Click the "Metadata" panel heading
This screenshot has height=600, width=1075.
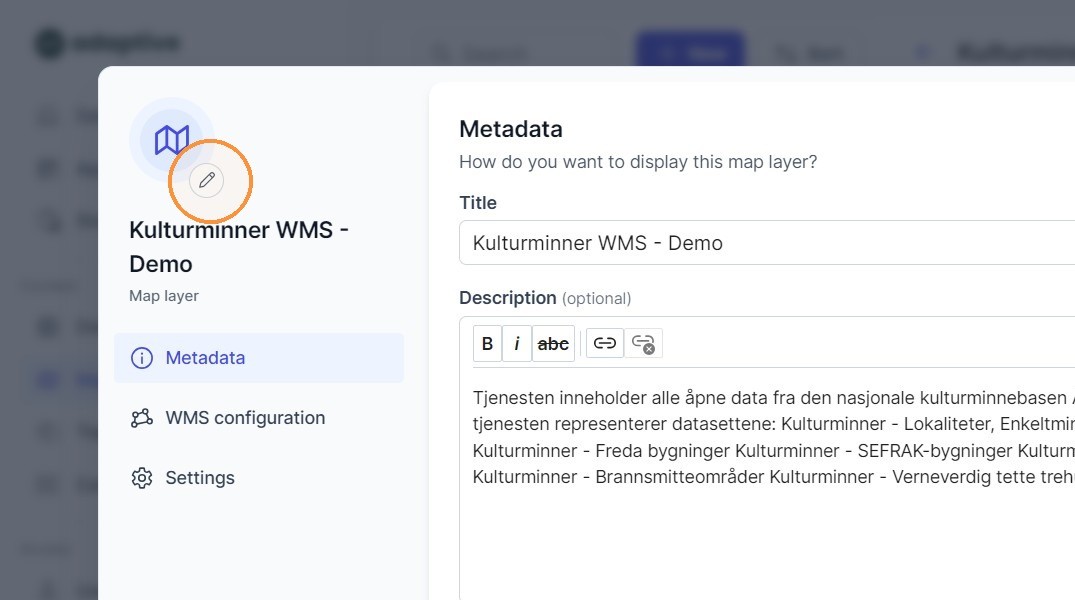point(511,129)
